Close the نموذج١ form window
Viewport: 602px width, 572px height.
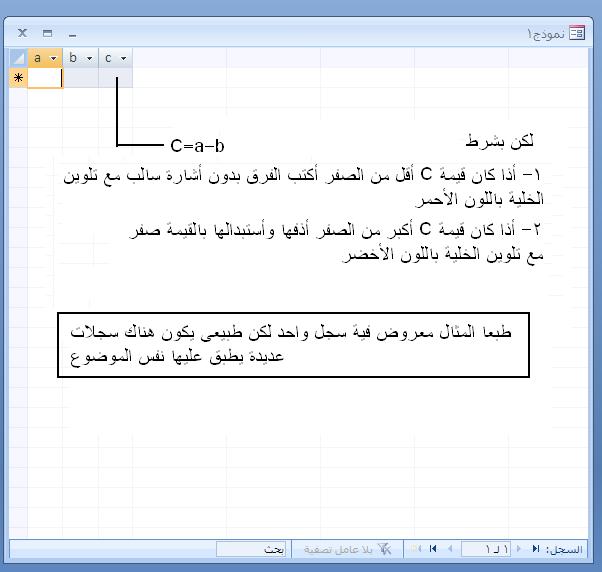click(x=22, y=33)
